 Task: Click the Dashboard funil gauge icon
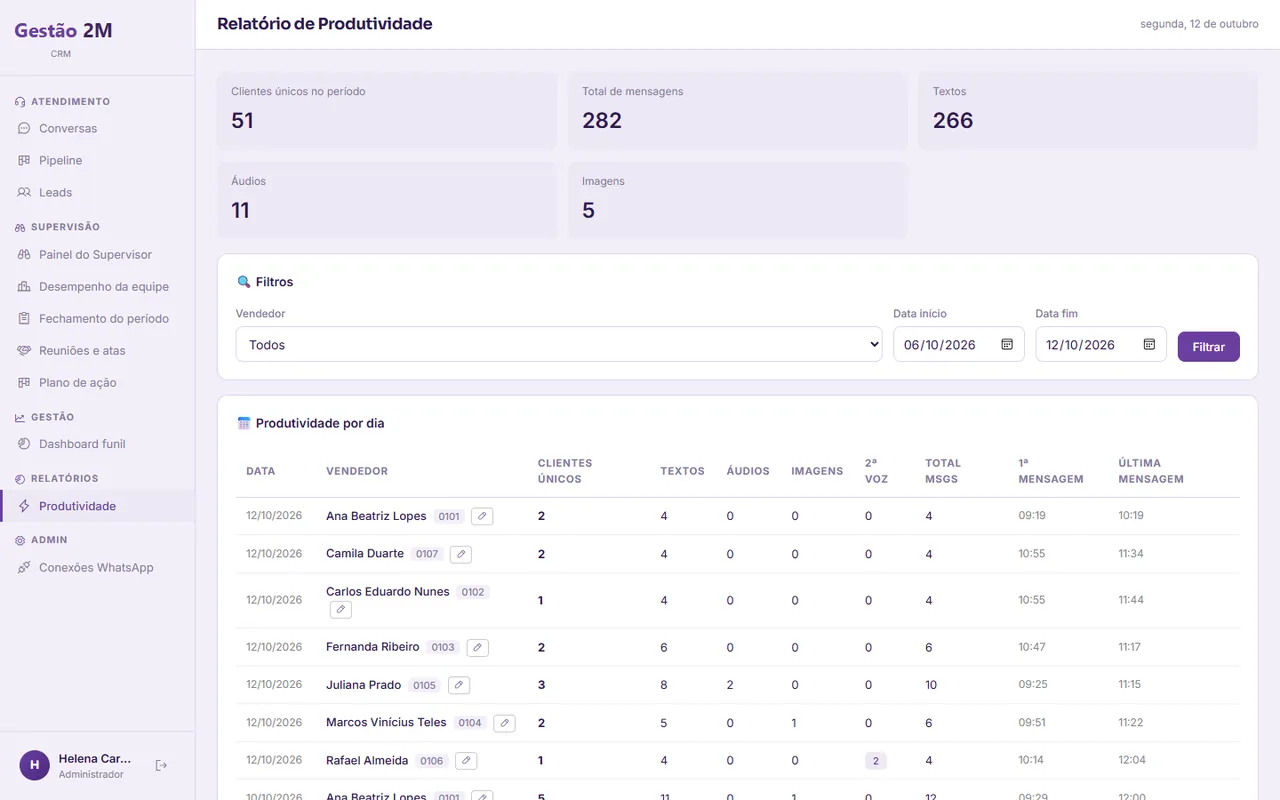click(x=24, y=444)
